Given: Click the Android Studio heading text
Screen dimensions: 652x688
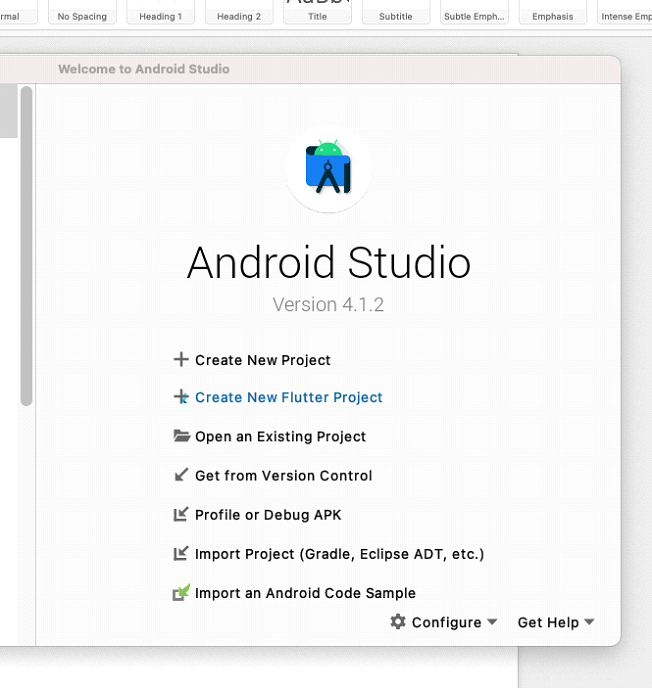Looking at the screenshot, I should coord(329,262).
